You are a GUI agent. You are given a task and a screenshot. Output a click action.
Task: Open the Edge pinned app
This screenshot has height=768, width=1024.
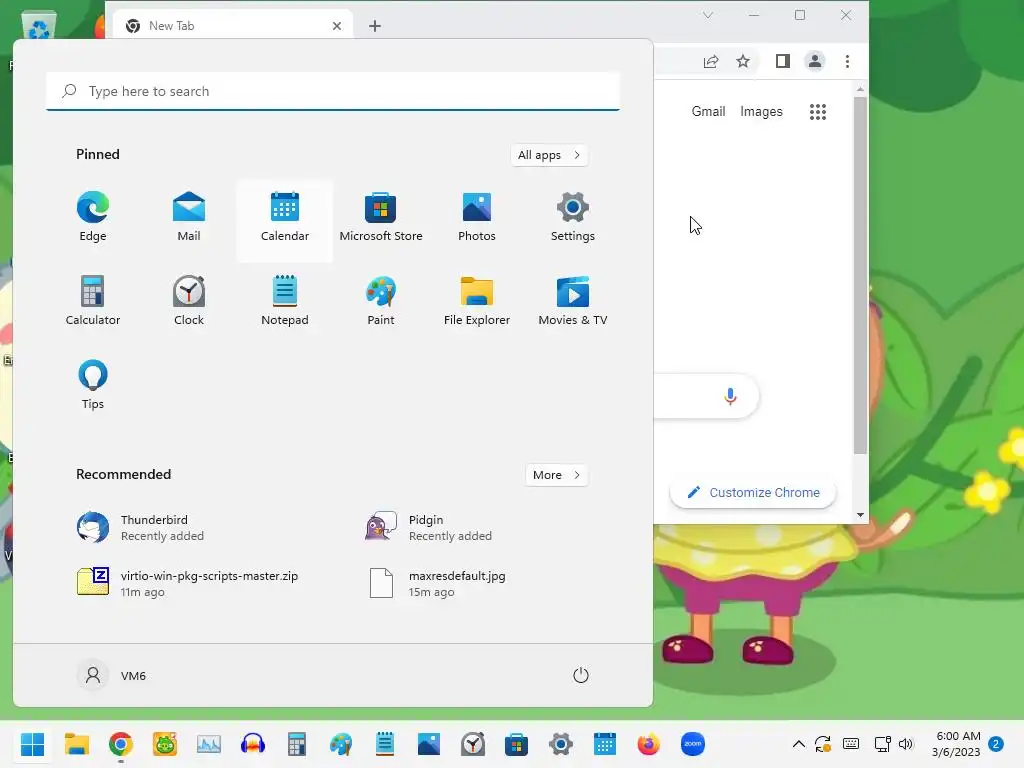(x=93, y=217)
